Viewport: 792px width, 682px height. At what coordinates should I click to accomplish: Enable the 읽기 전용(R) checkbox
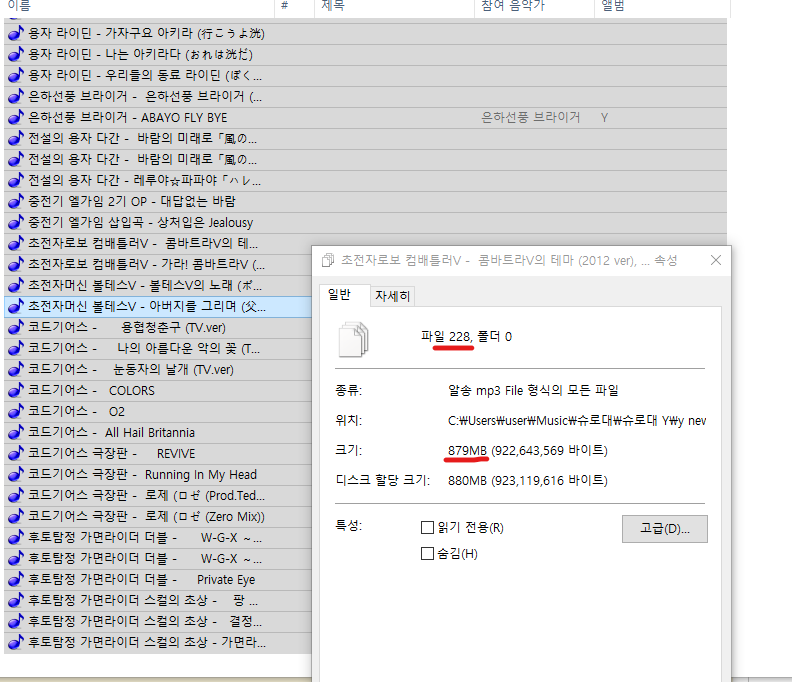tap(428, 528)
